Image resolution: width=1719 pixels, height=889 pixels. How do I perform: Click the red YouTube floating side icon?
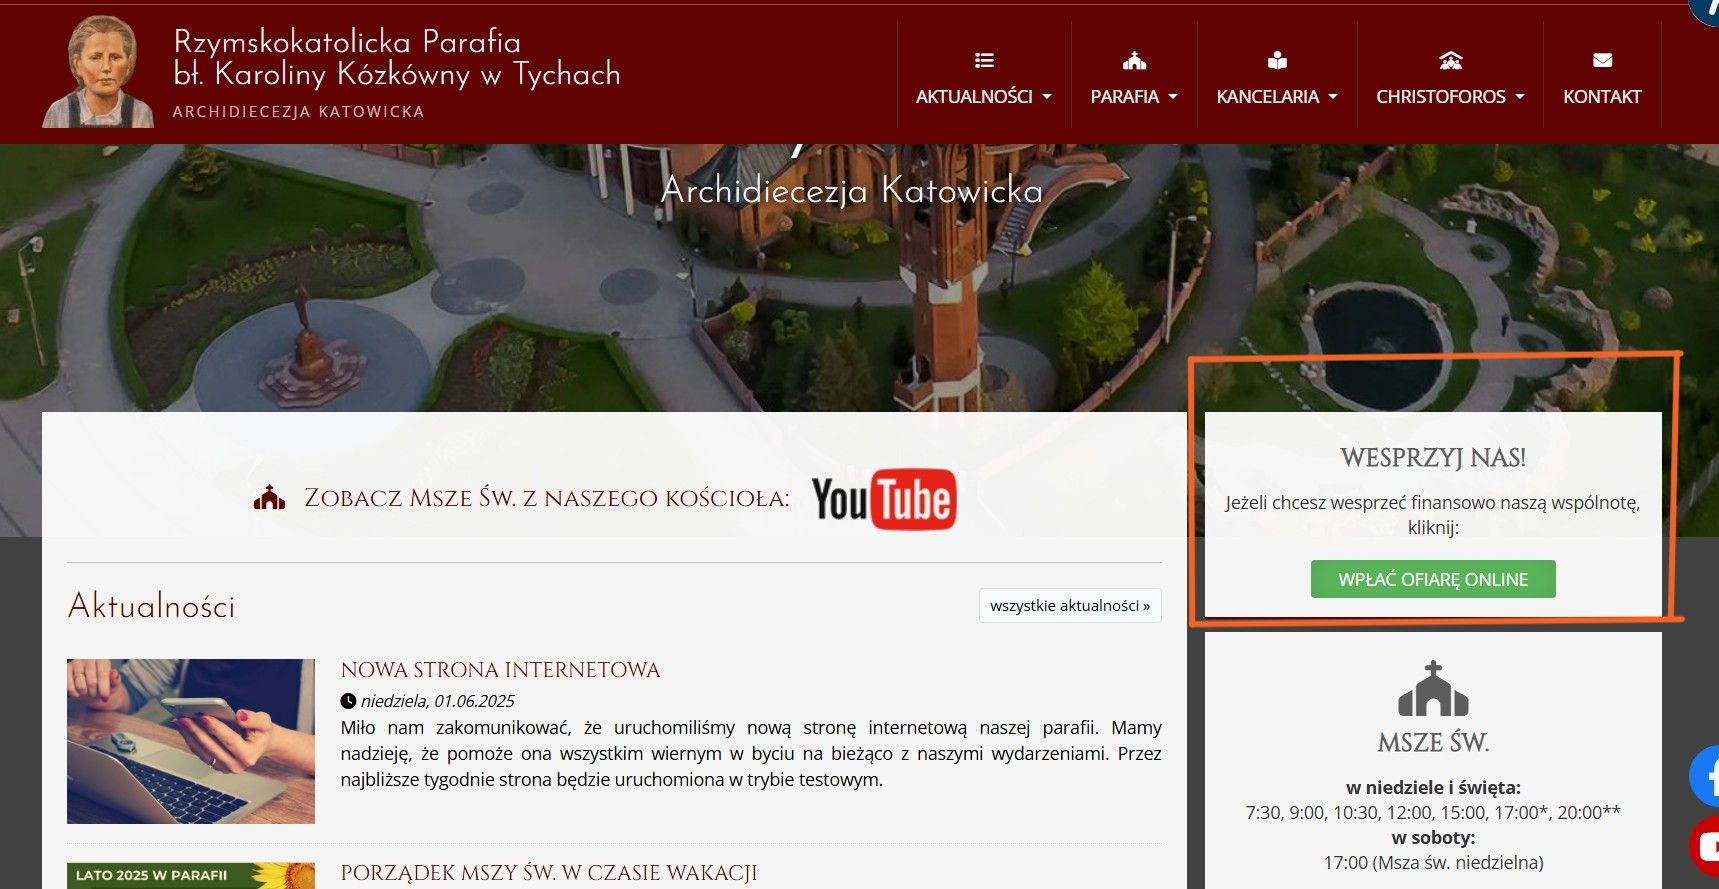(1705, 846)
